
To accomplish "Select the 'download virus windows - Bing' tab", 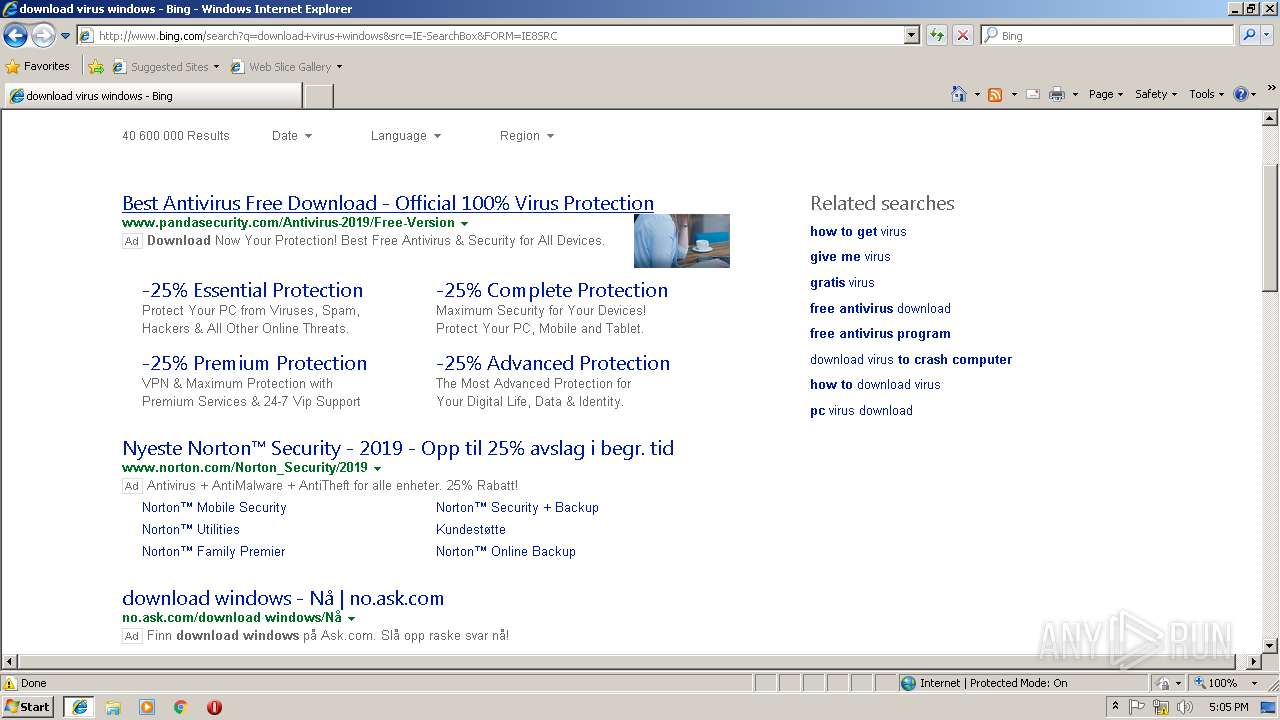I will (152, 96).
